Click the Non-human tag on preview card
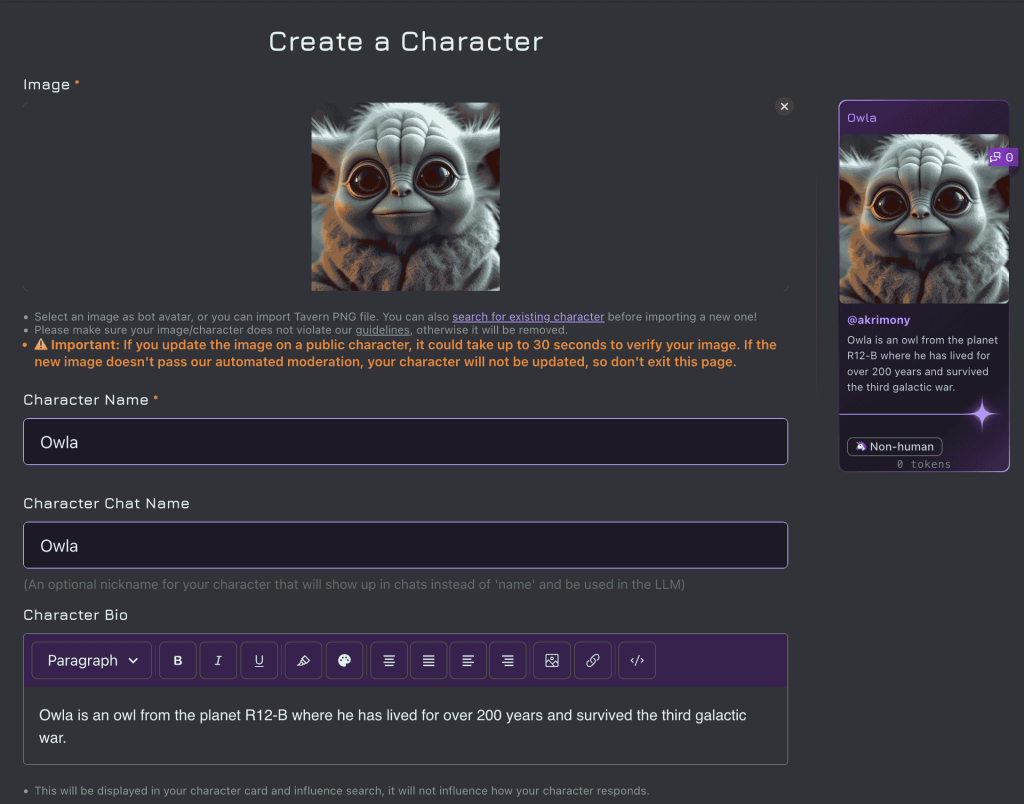Image resolution: width=1024 pixels, height=804 pixels. [894, 447]
